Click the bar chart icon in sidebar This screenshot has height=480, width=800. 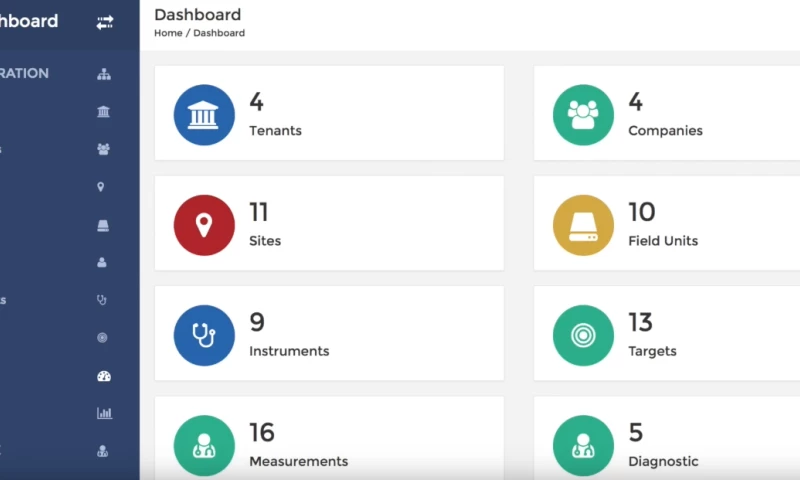(x=103, y=413)
